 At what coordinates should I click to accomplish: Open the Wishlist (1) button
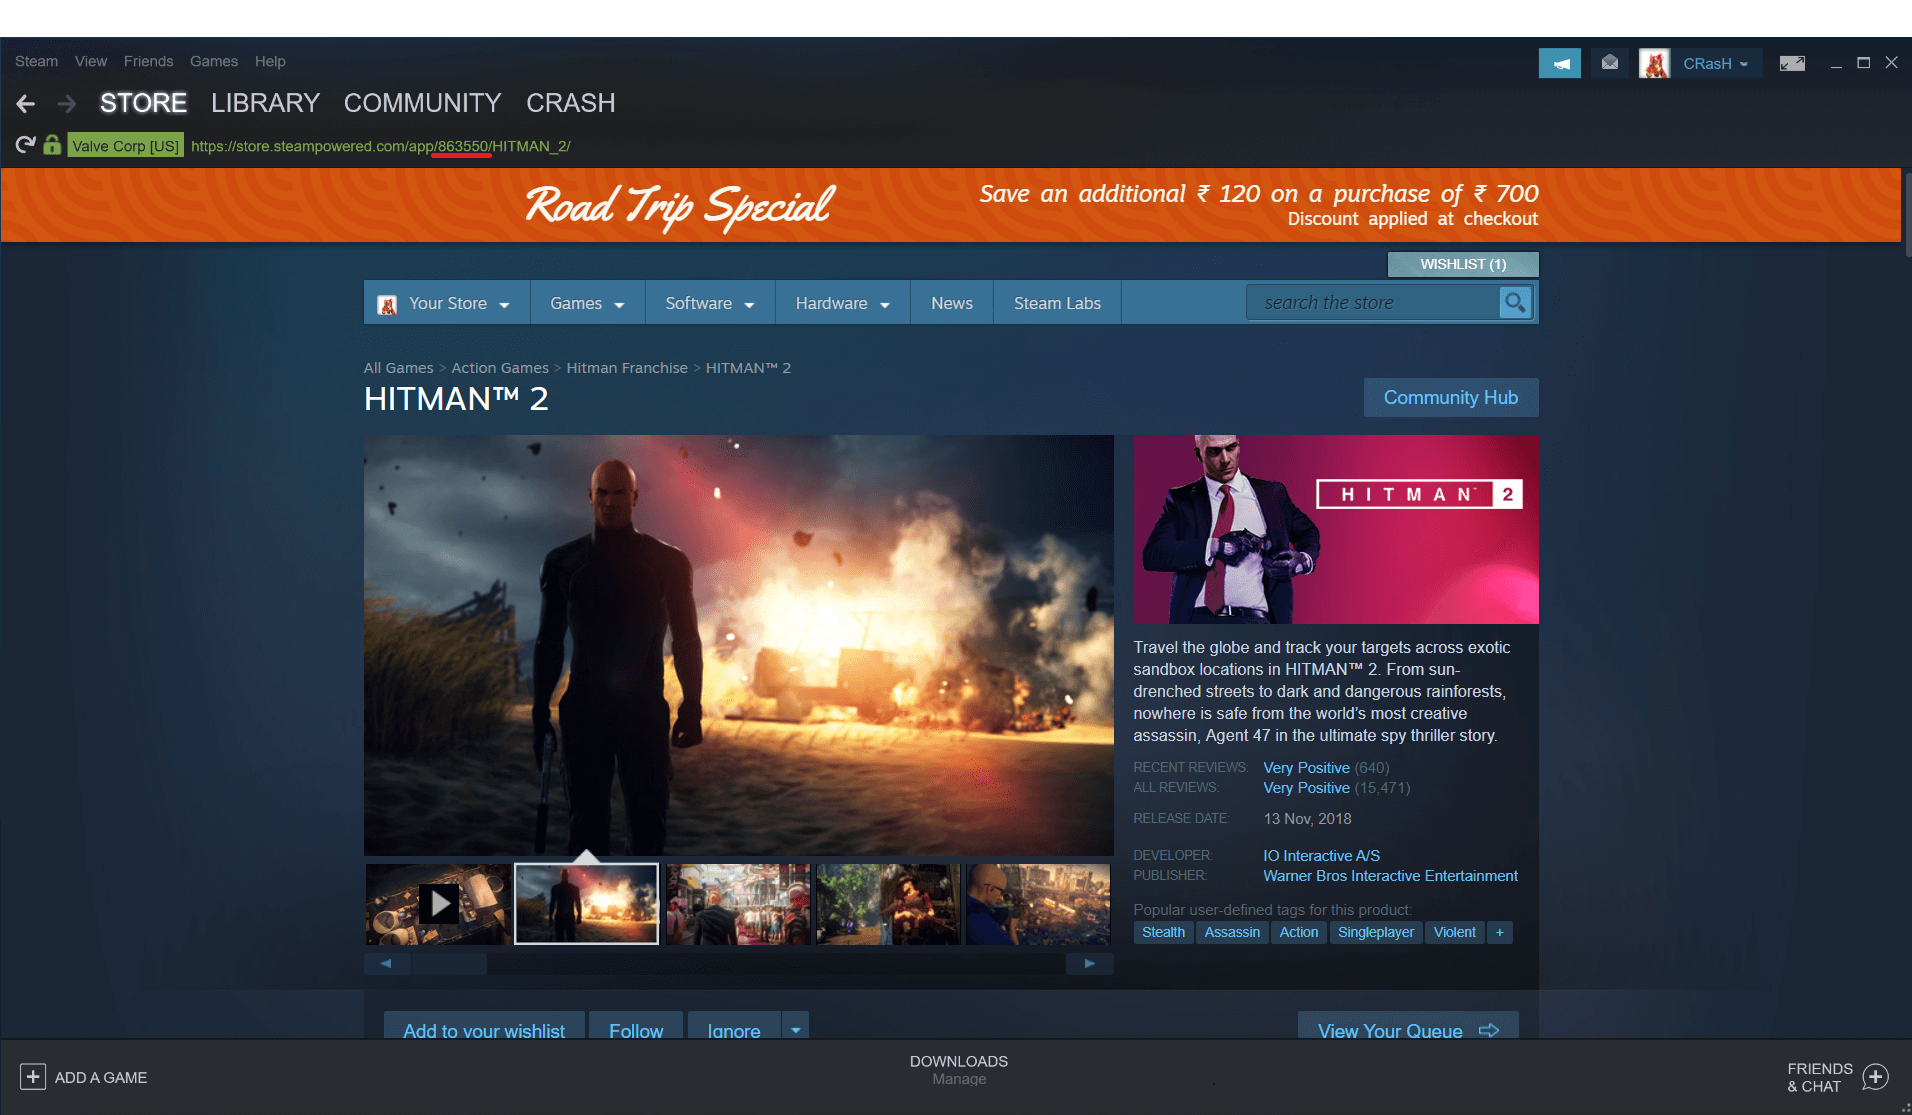tap(1463, 264)
